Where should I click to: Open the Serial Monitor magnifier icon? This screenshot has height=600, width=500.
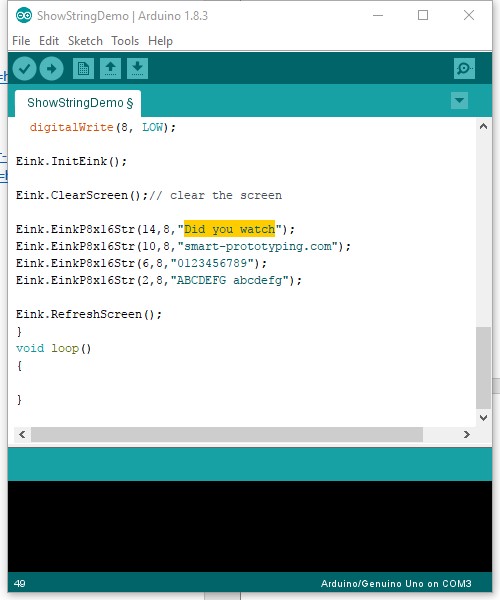click(x=464, y=69)
